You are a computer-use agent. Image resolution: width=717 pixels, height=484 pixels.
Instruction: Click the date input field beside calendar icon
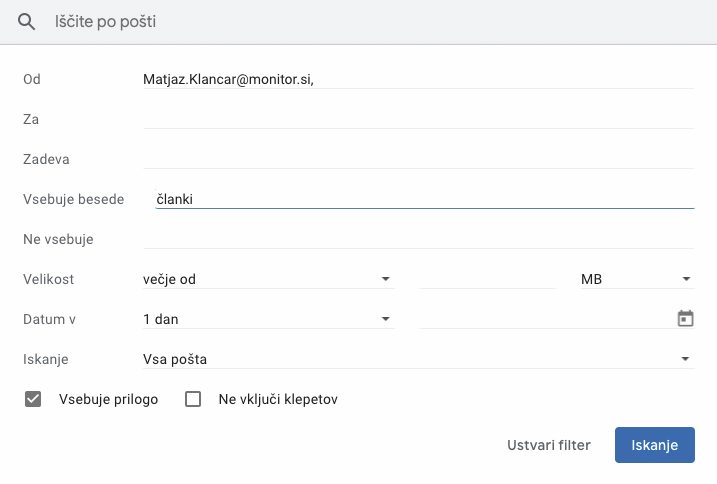547,319
